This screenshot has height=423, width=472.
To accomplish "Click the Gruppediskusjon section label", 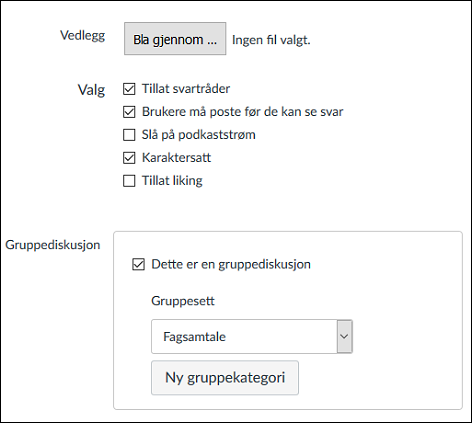I will tap(53, 245).
